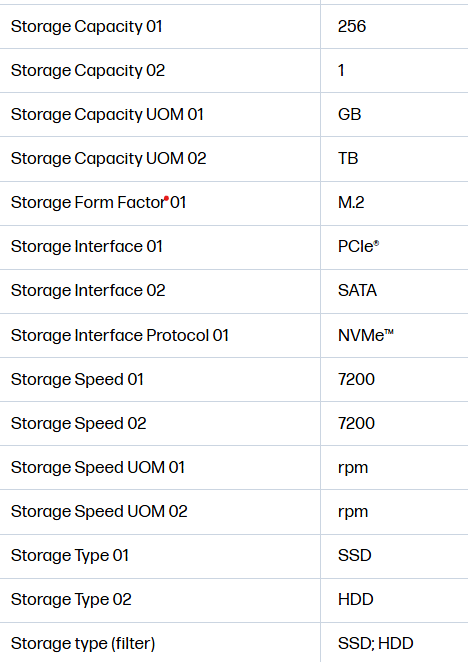Select the SATA interface value
Image resolution: width=468 pixels, height=662 pixels.
point(357,290)
